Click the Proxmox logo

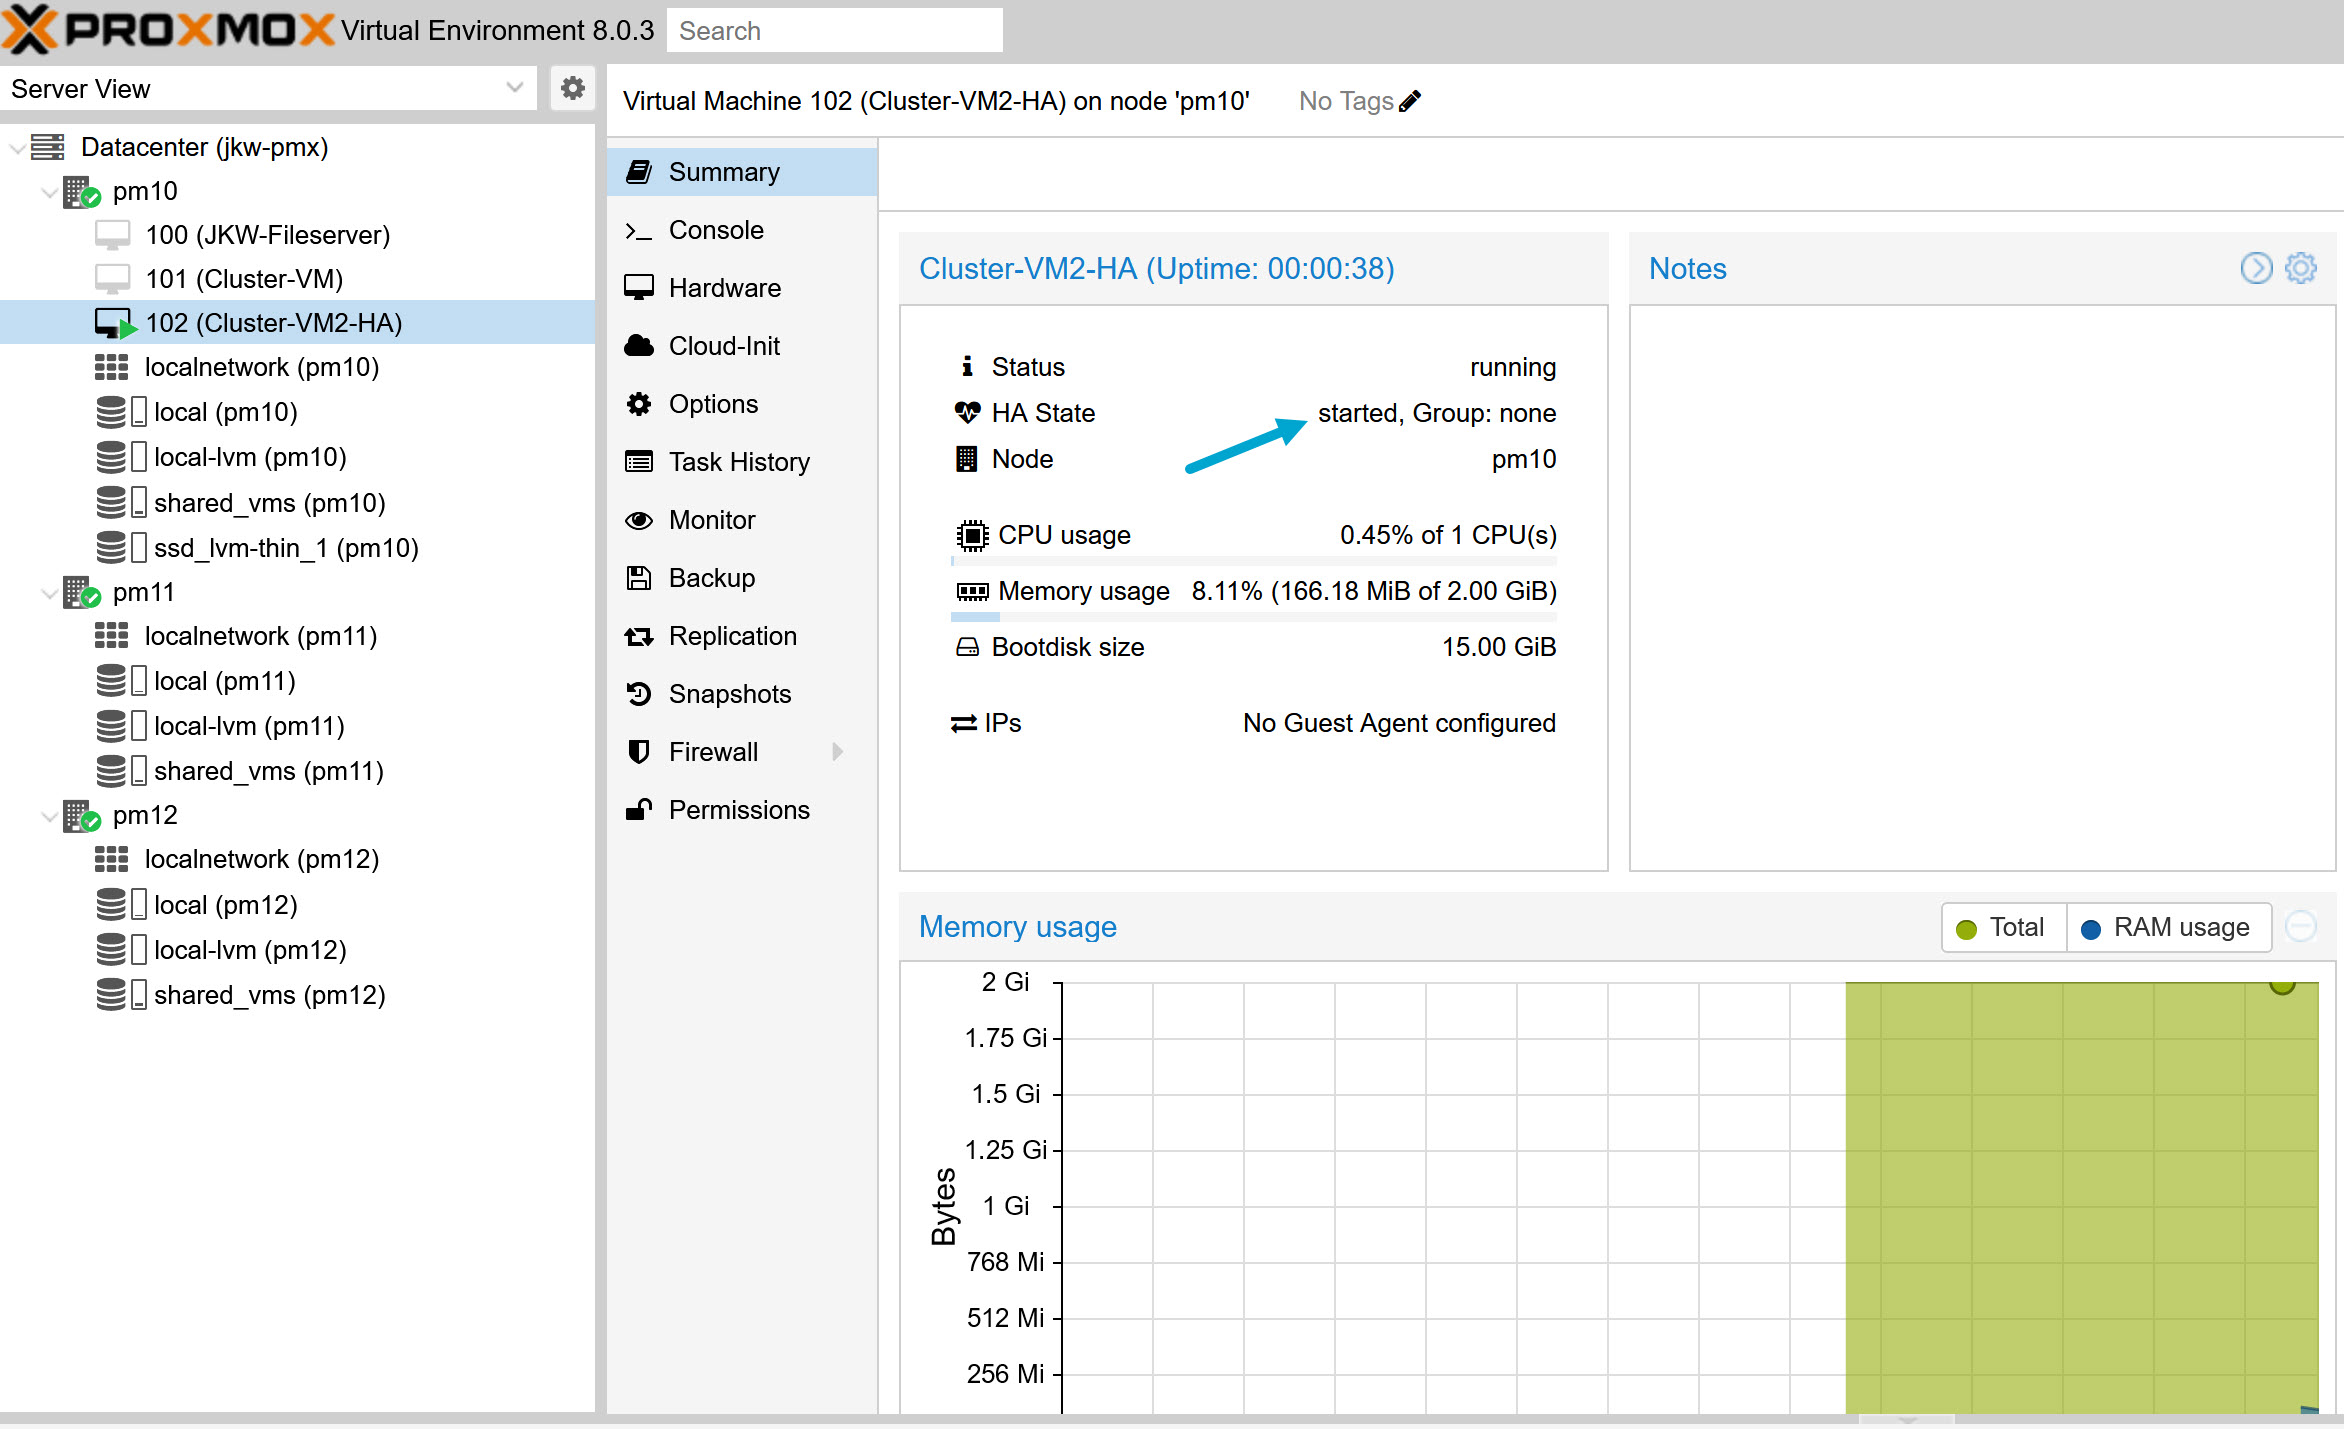point(168,30)
